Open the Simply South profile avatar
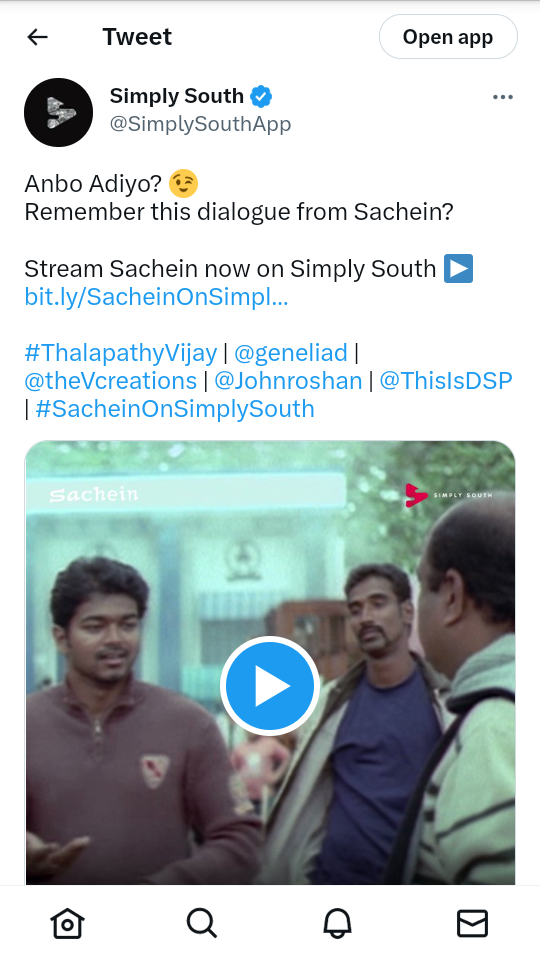The image size is (540, 960). (x=58, y=112)
